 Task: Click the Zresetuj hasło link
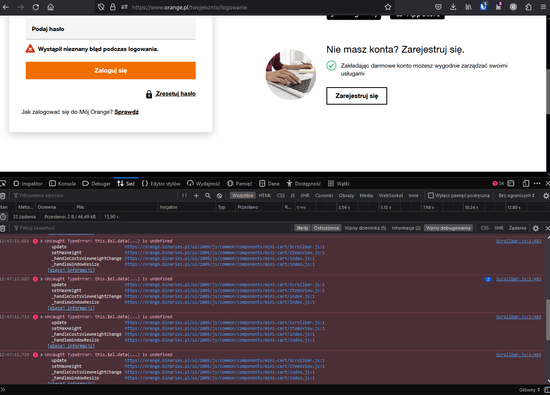tap(175, 94)
